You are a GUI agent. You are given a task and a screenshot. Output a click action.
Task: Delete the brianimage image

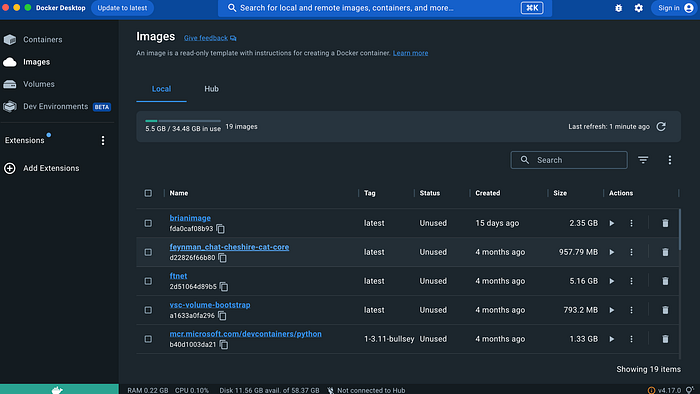(665, 223)
